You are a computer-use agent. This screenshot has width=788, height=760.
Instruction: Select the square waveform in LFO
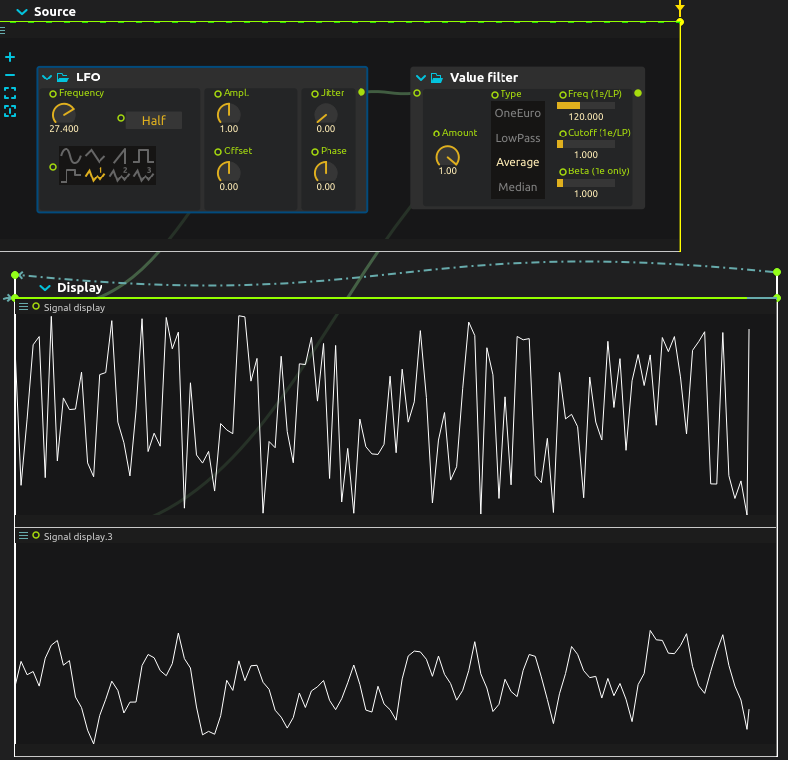pos(145,156)
